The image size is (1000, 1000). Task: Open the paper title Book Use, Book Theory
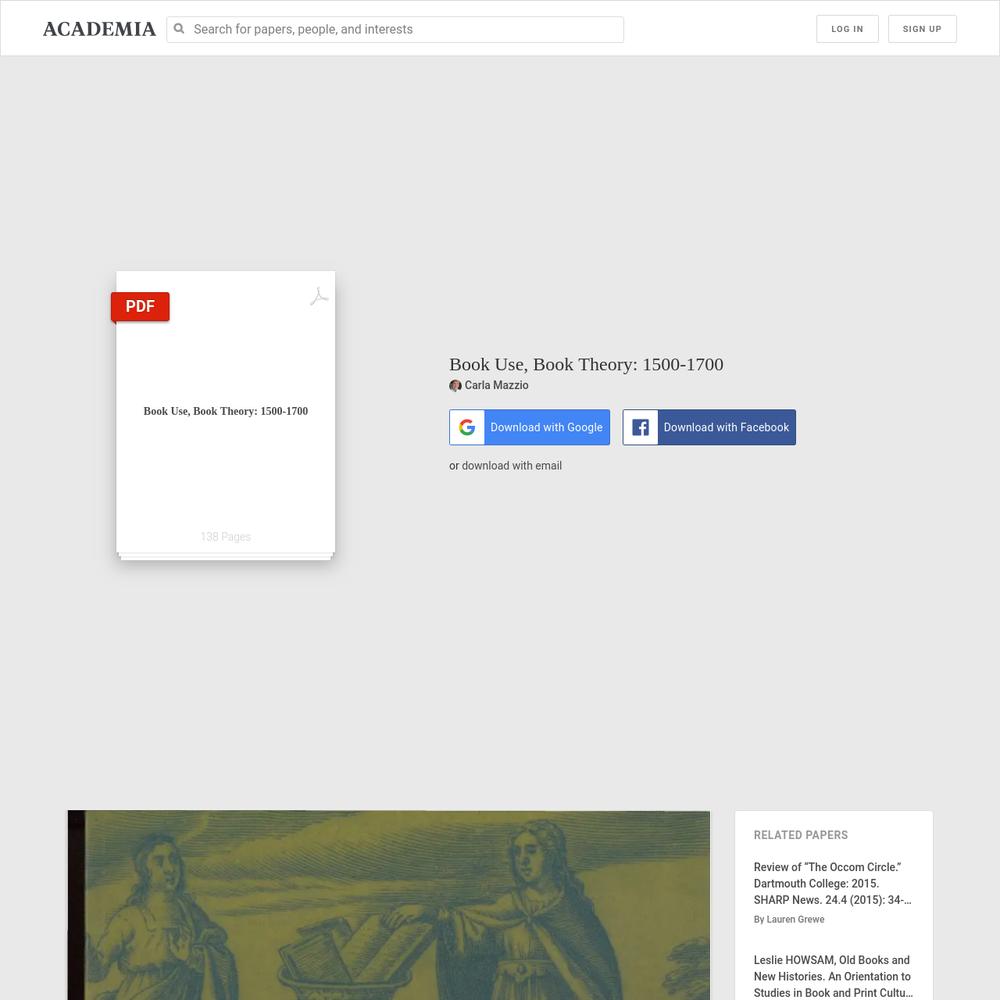586,364
